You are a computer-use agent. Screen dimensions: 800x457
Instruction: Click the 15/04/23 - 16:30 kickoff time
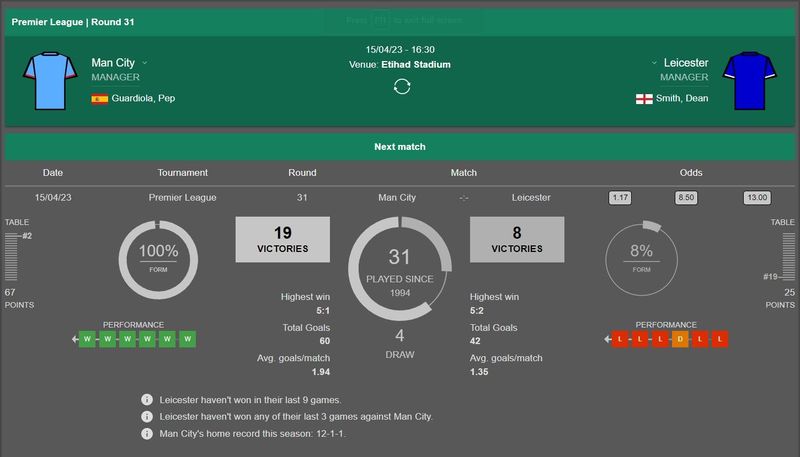(400, 49)
